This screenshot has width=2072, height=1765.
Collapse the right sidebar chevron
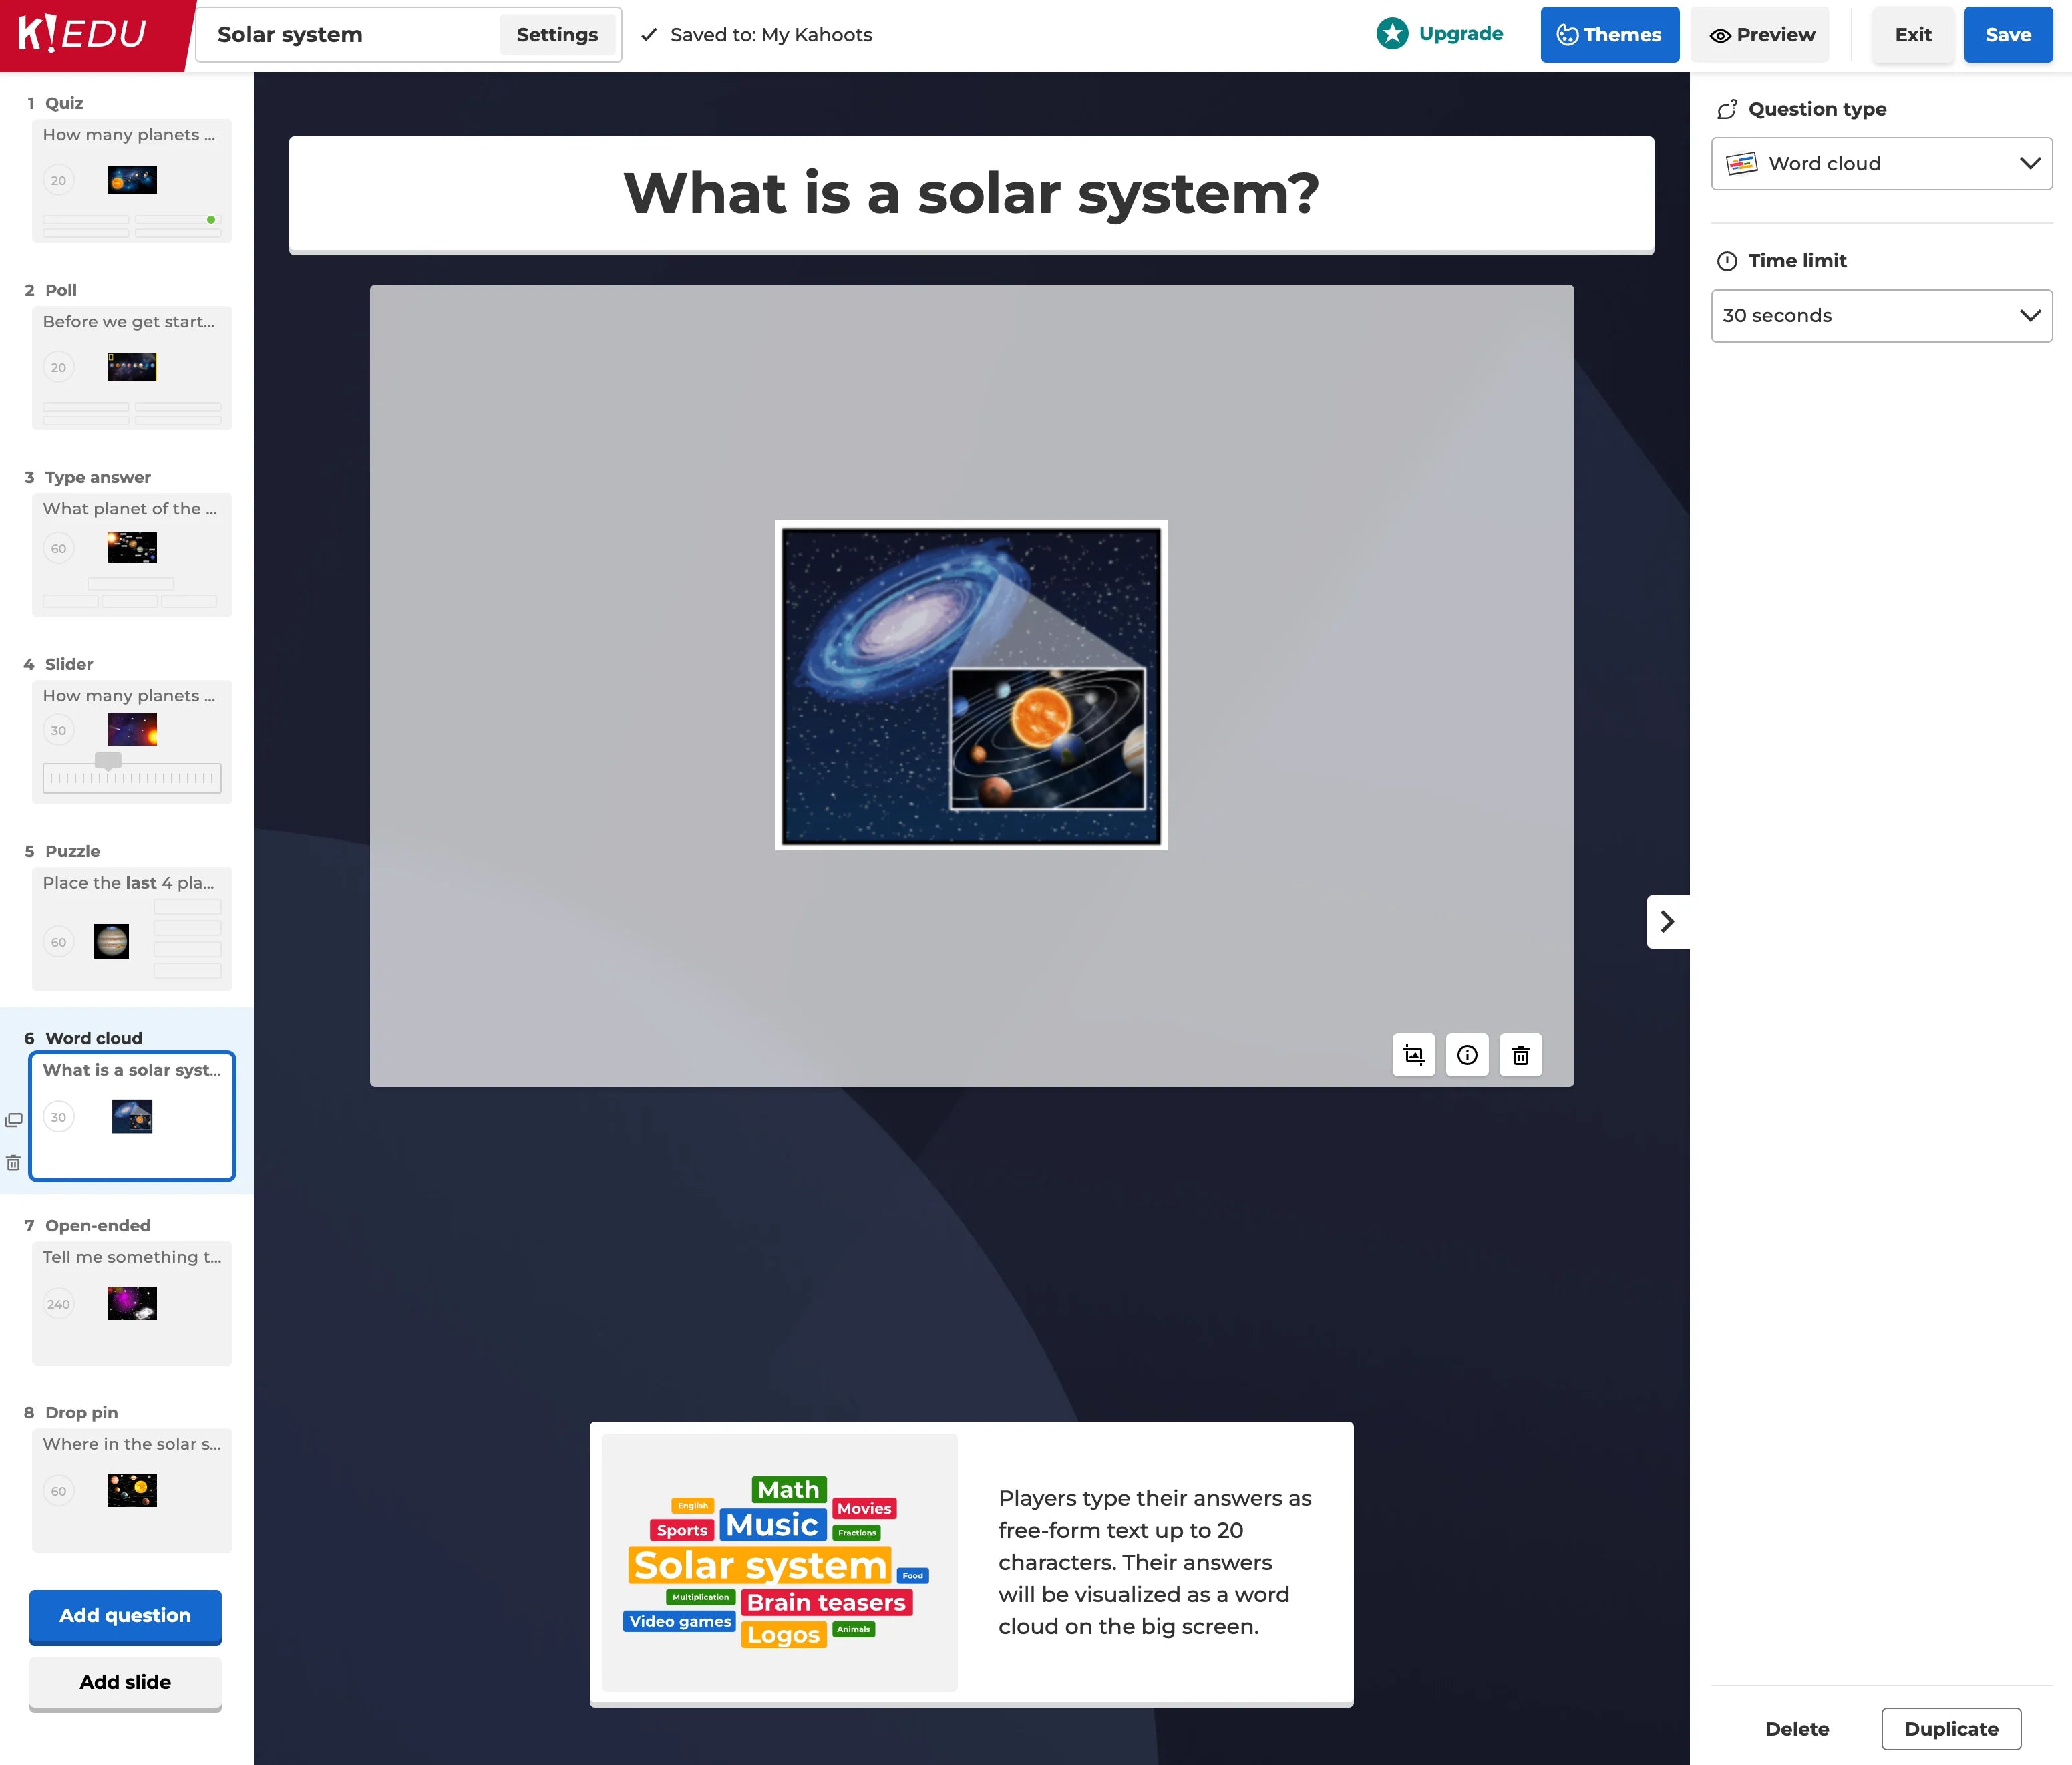pos(1667,921)
